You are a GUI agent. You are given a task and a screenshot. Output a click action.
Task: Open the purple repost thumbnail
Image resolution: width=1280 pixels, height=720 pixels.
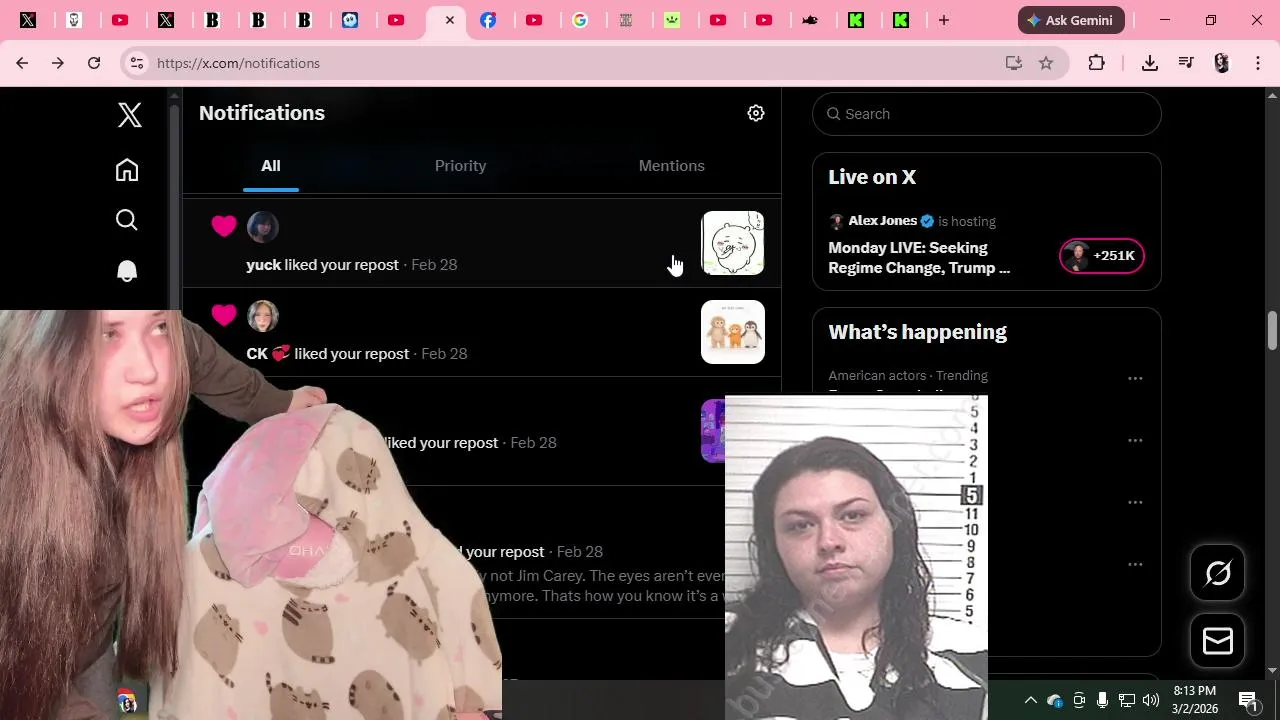click(713, 431)
